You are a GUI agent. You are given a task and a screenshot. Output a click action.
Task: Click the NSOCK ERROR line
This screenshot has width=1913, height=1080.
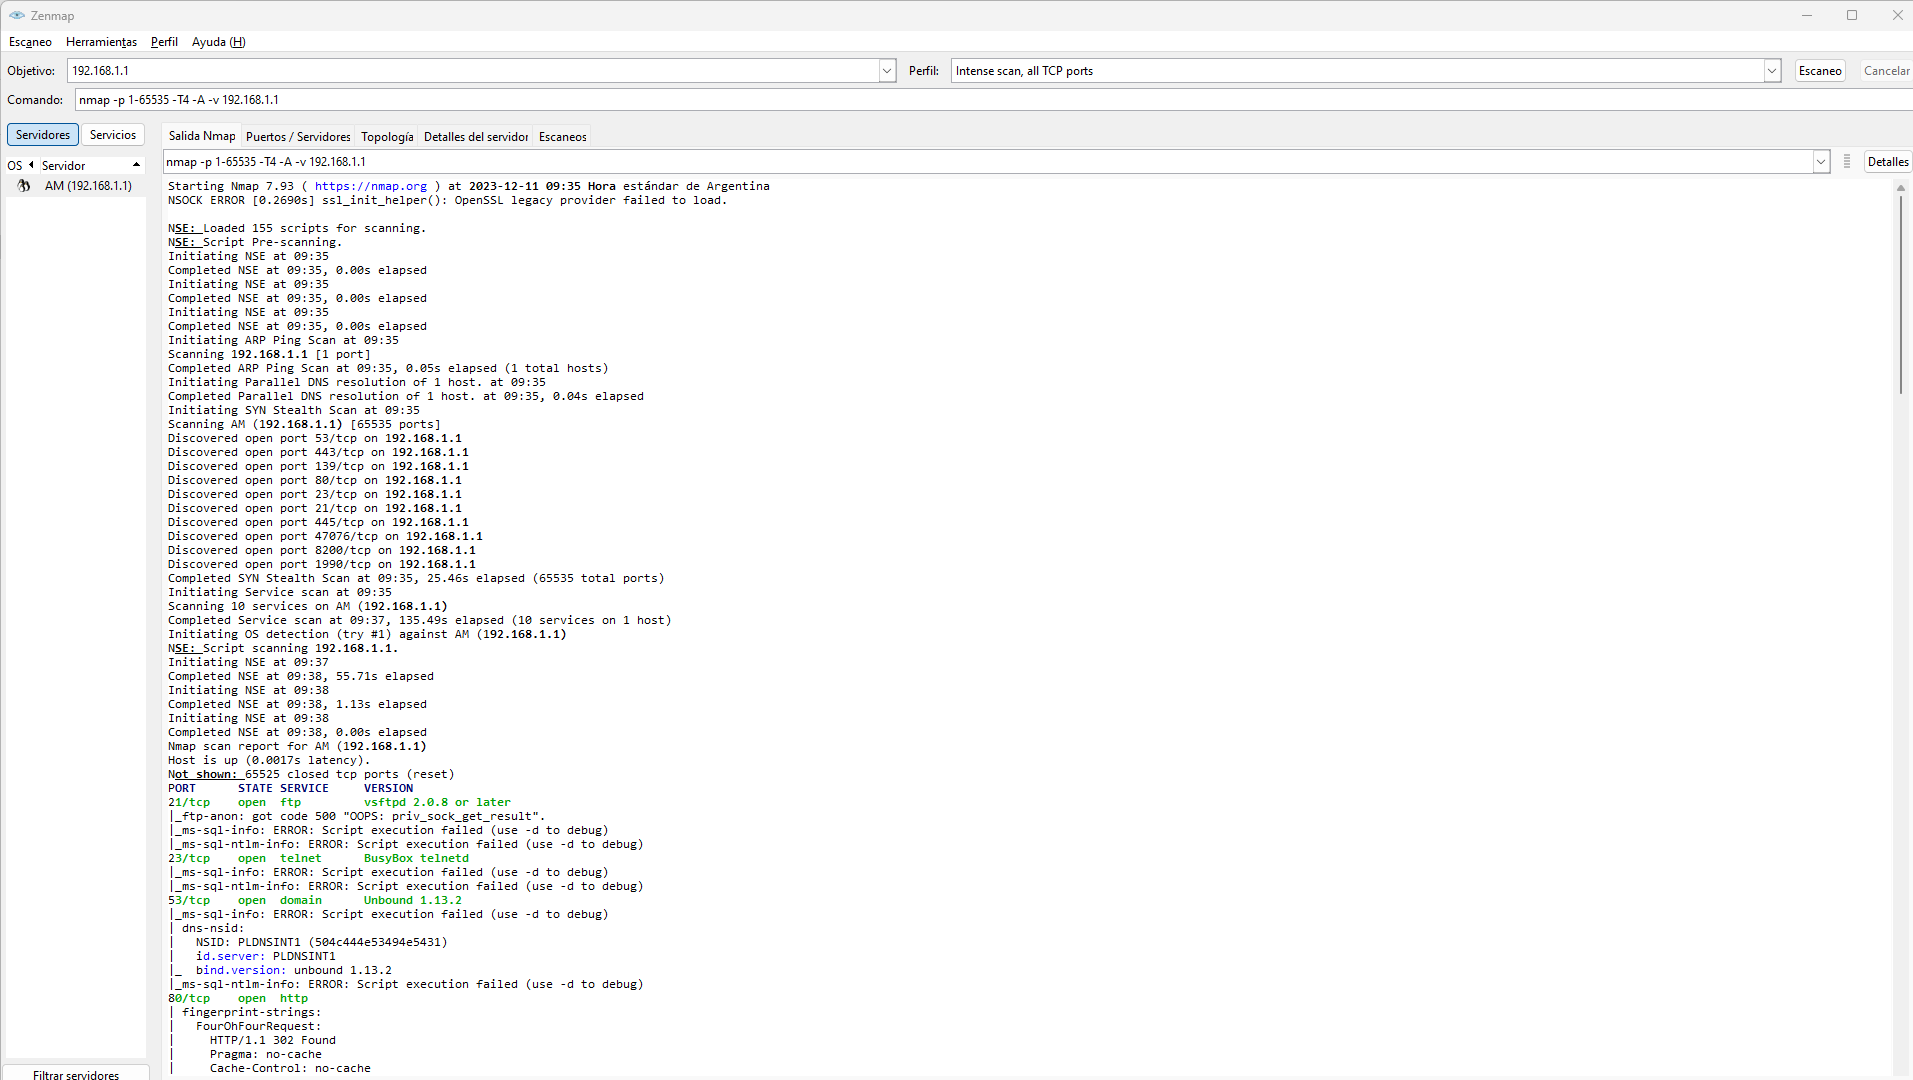(447, 200)
